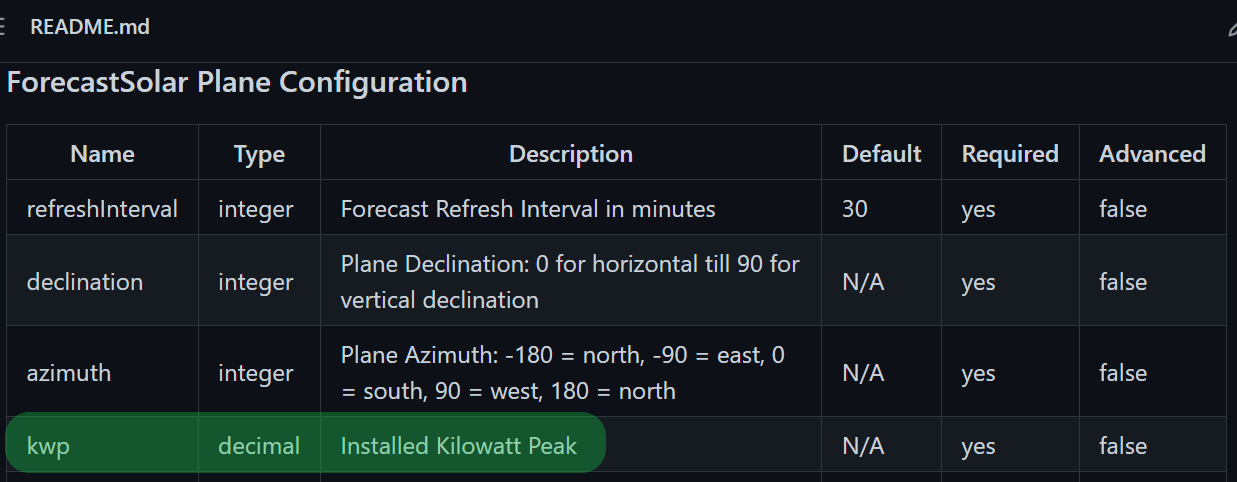Click the Advanced column header
The image size is (1237, 482).
point(1152,154)
